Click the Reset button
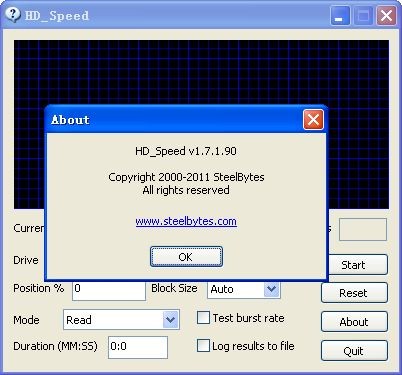 click(x=354, y=293)
